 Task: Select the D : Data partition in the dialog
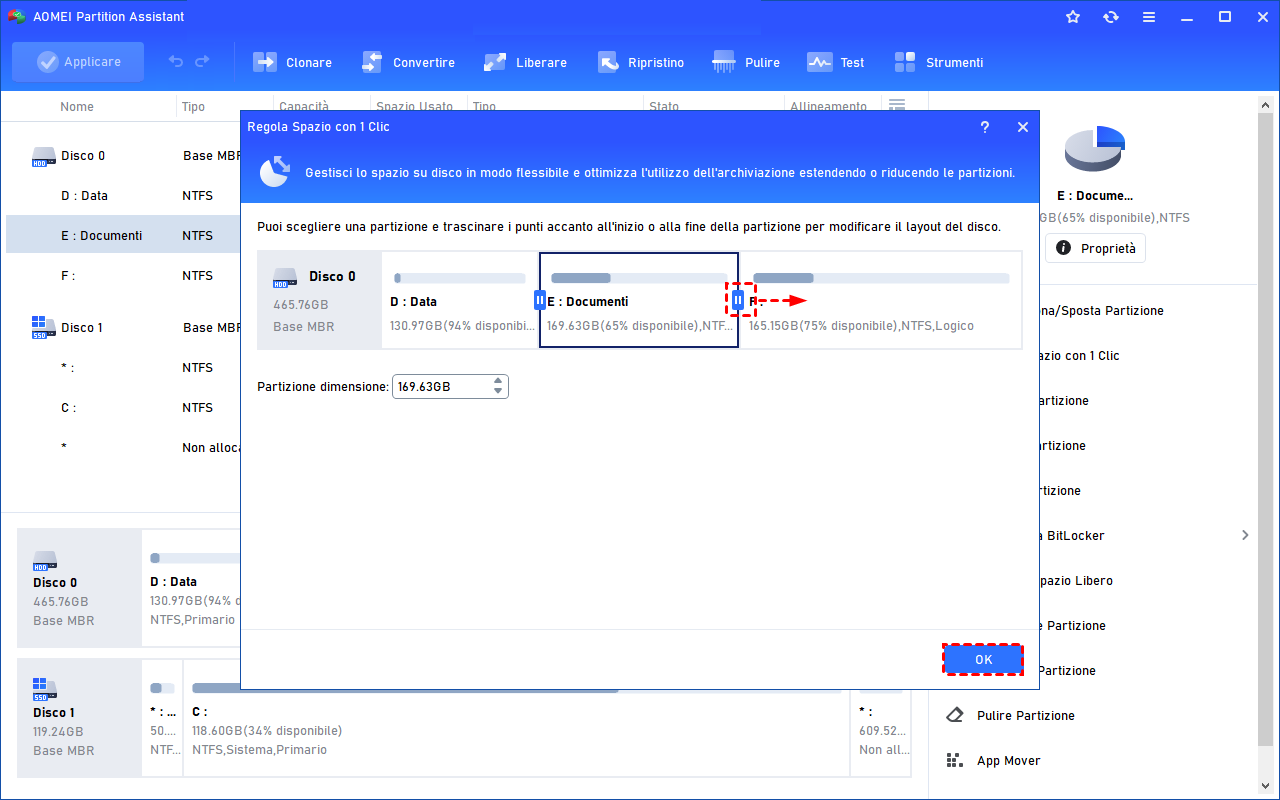click(x=458, y=300)
